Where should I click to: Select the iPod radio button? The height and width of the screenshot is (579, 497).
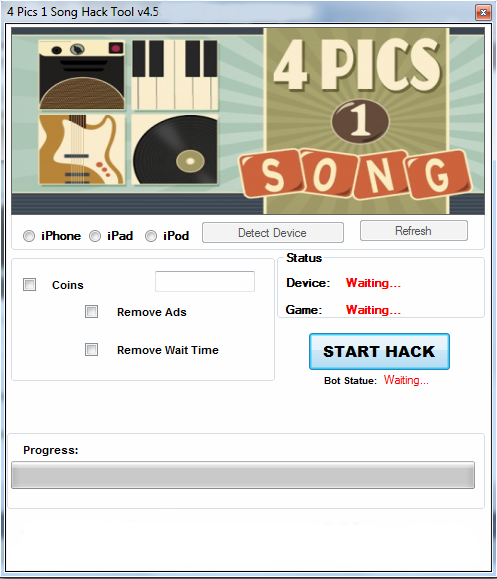(151, 236)
